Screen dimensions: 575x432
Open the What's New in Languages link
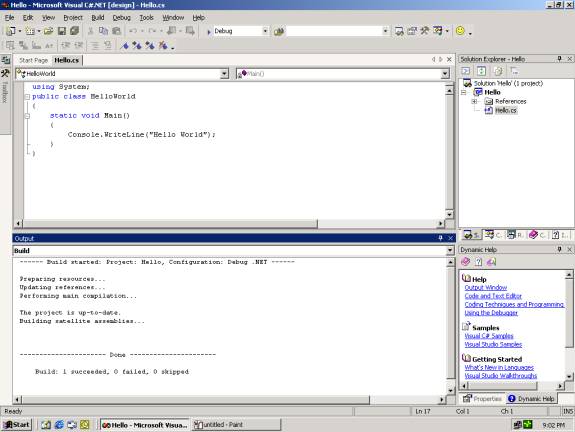[499, 367]
